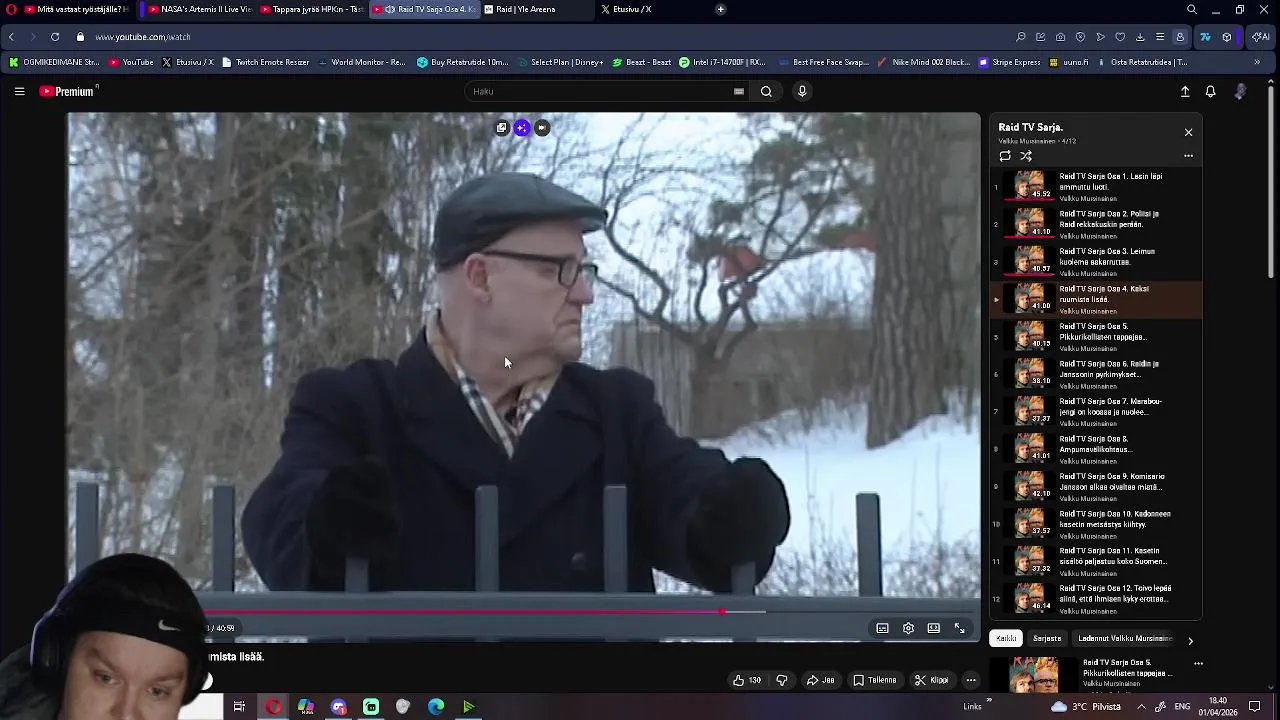Click the progress bar scrubber handle
This screenshot has height=720, width=1280.
721,612
